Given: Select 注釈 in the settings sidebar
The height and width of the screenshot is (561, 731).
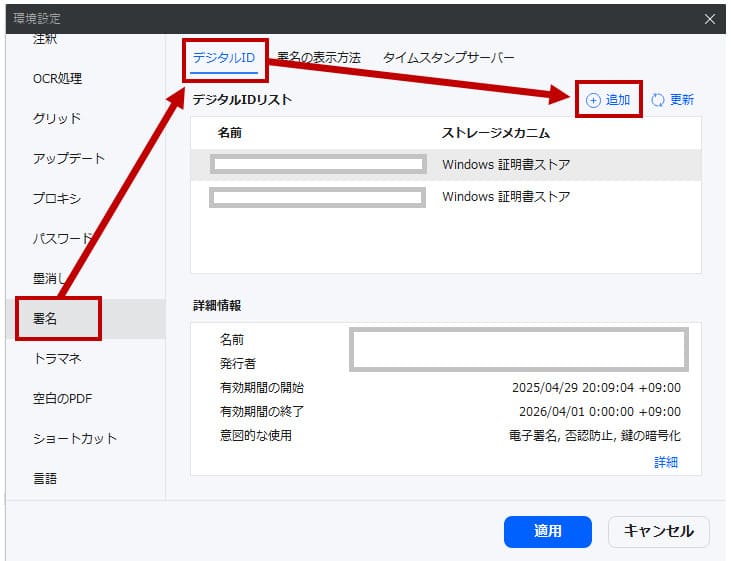Looking at the screenshot, I should pyautogui.click(x=46, y=40).
